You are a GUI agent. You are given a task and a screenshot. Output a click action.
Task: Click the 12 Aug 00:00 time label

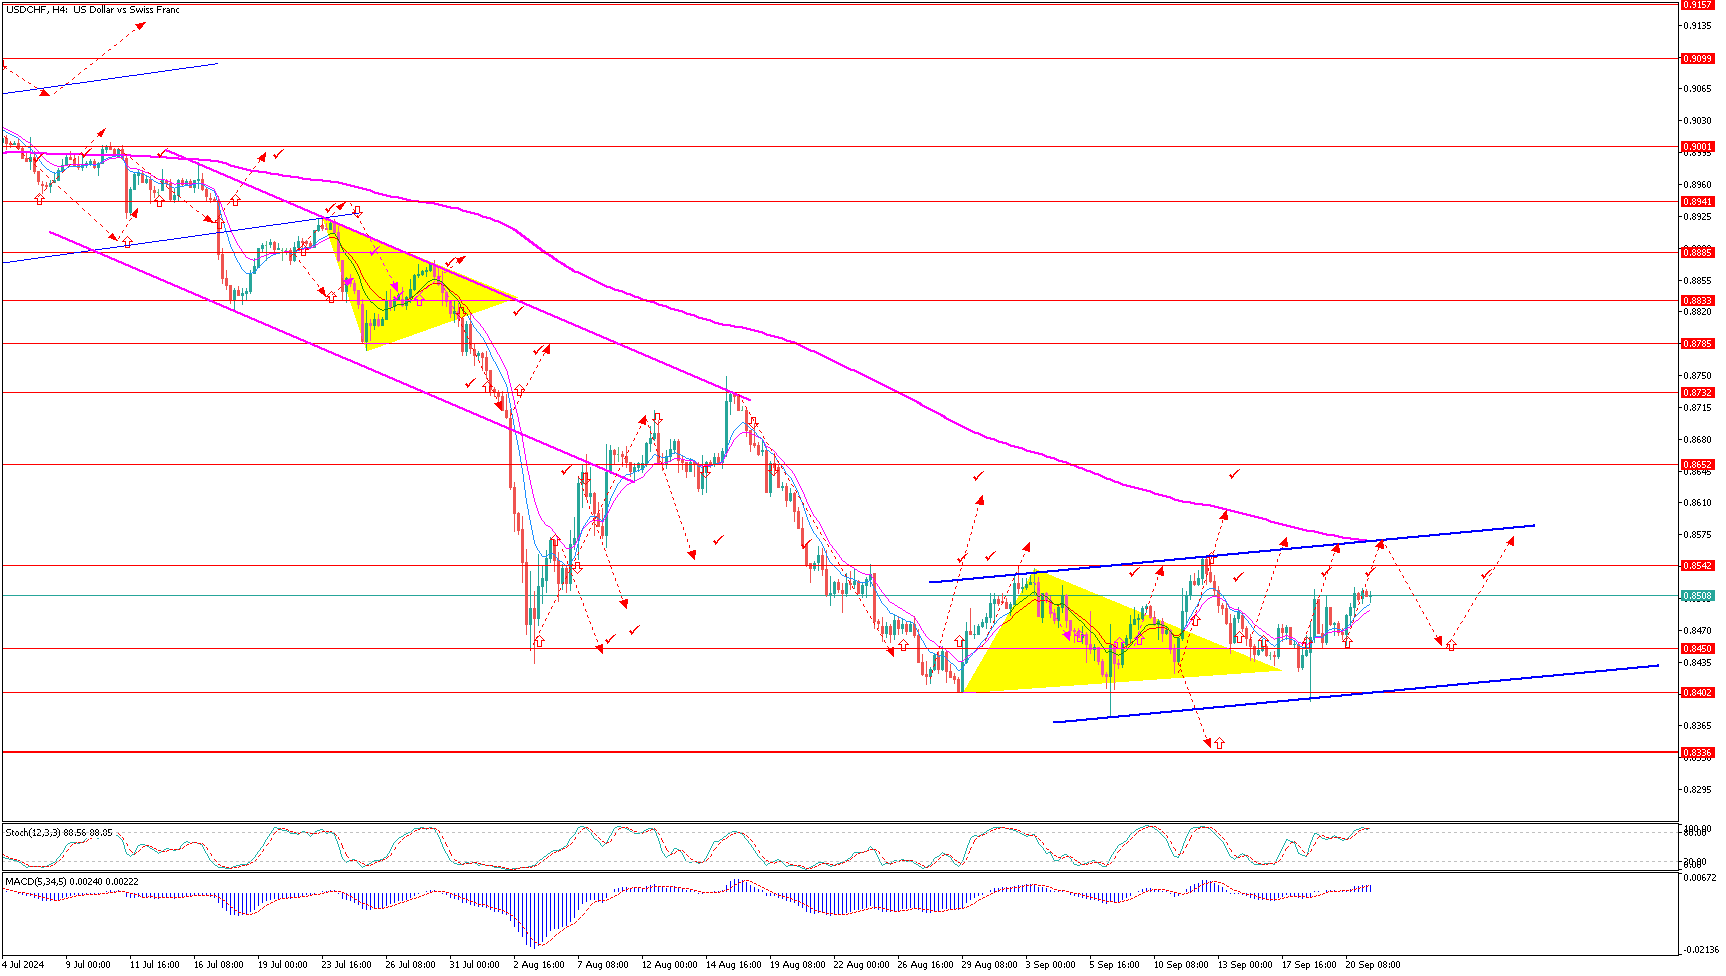[x=669, y=965]
